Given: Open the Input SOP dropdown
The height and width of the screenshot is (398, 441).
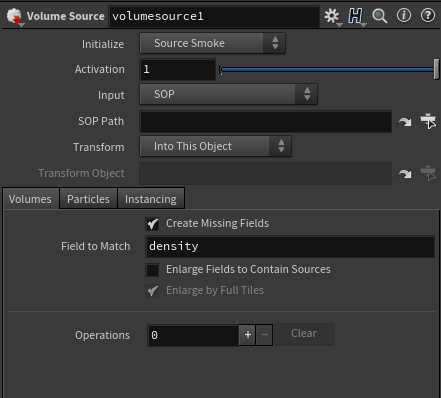Looking at the screenshot, I should tap(228, 94).
